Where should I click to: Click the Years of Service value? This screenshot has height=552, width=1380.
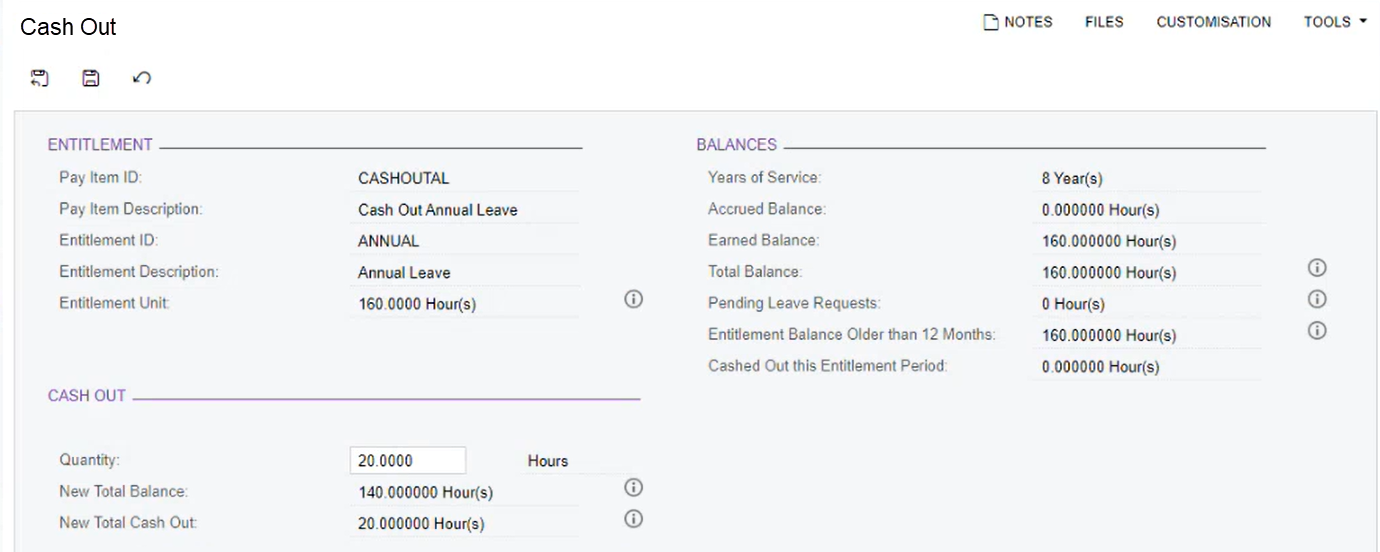point(1072,179)
